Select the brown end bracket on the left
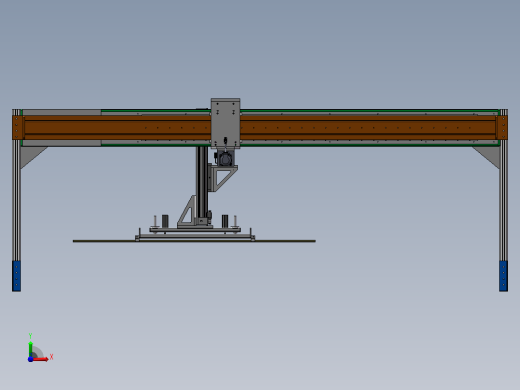This screenshot has width=520, height=390. [18, 127]
